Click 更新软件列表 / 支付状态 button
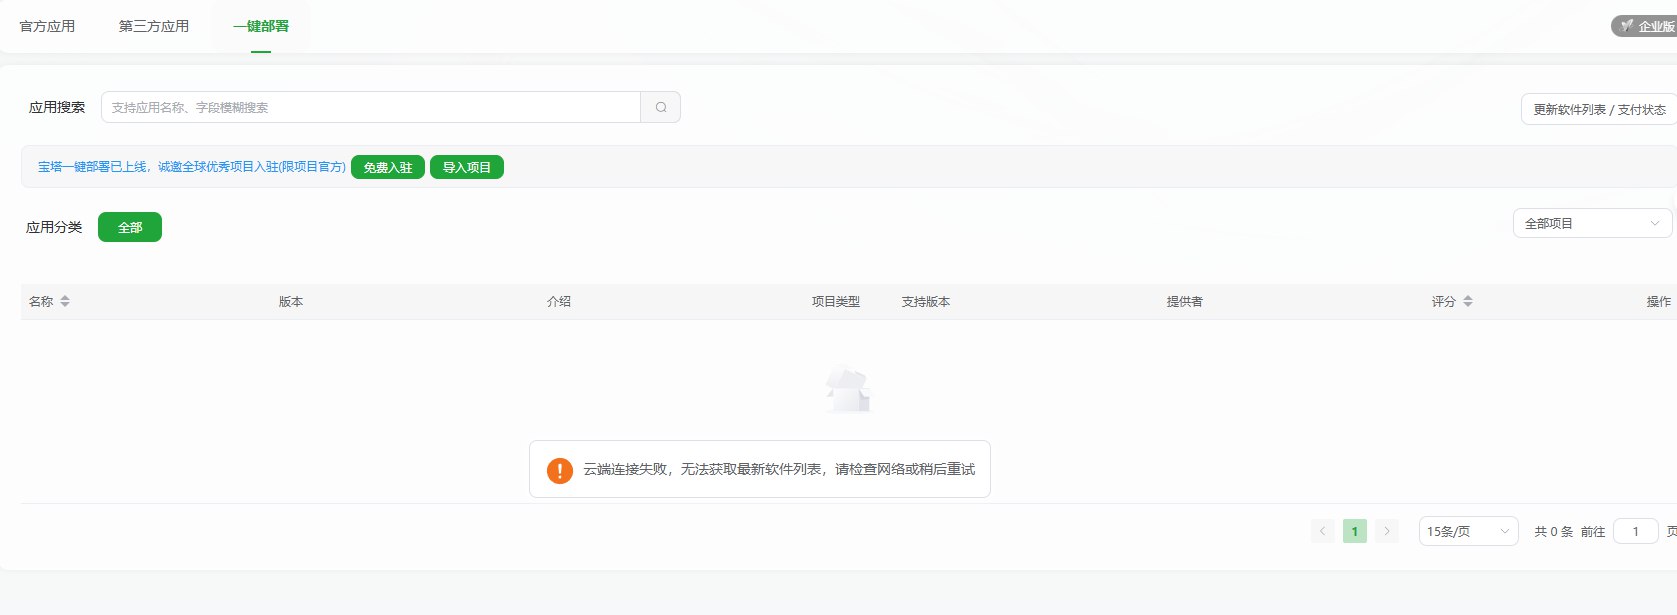The image size is (1677, 615). (1598, 109)
